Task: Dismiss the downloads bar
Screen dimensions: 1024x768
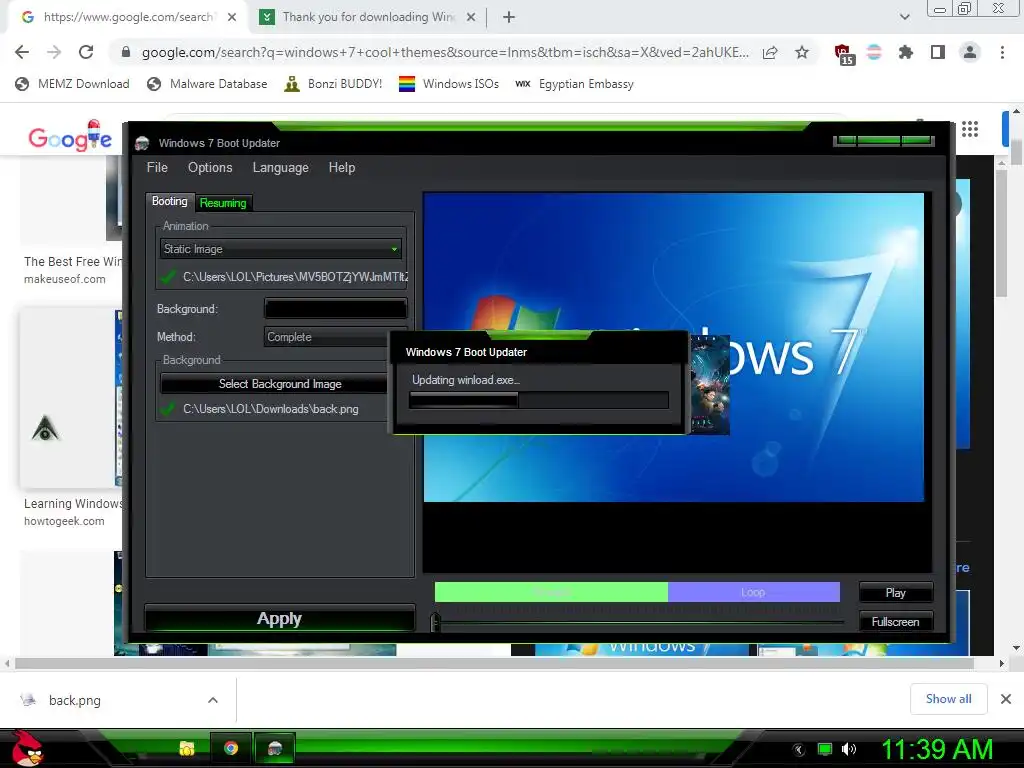Action: (x=1006, y=699)
